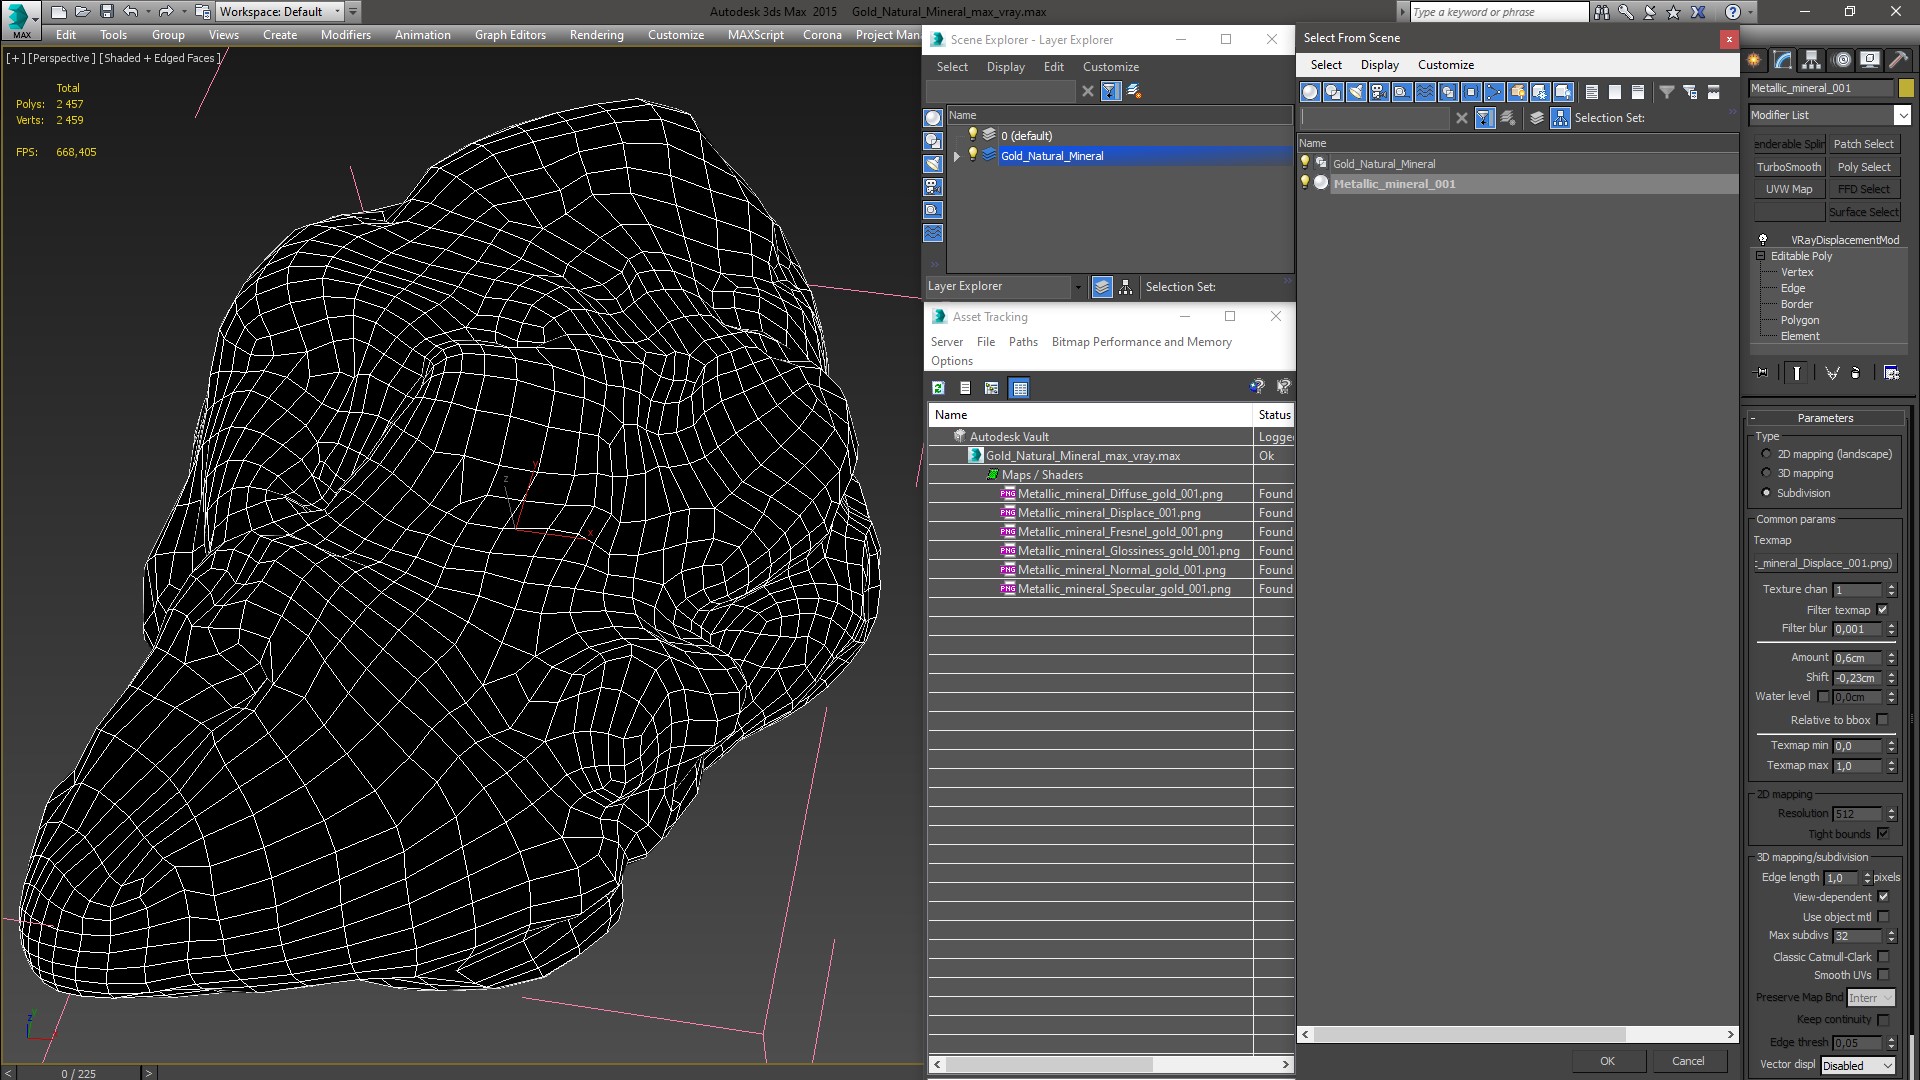This screenshot has width=1920, height=1080.
Task: Select 2D mapping (landscape) radio button
Action: coord(1766,454)
